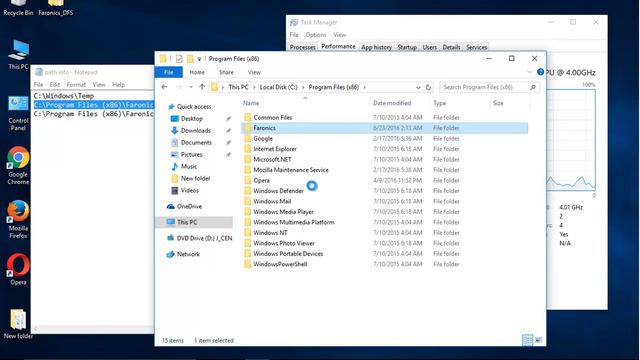Launch Opera browser from desktop
This screenshot has height=360, width=640.
pos(18,269)
